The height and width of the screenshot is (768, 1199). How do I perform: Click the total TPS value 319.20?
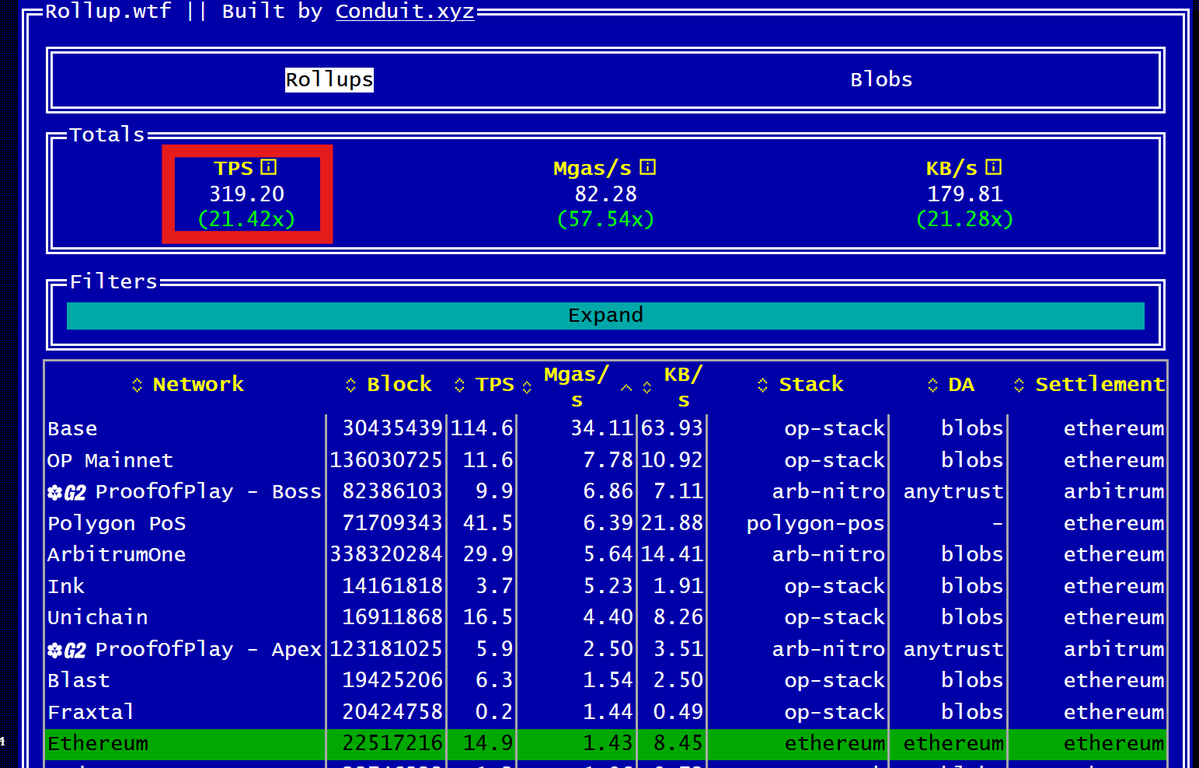[246, 194]
